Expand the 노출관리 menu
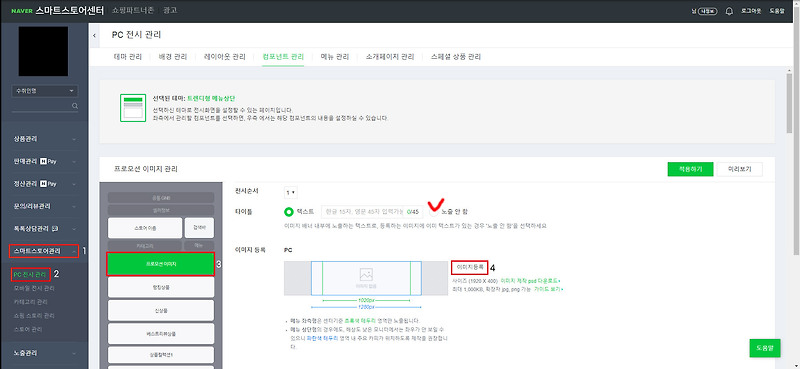The width and height of the screenshot is (800, 369). tap(44, 353)
